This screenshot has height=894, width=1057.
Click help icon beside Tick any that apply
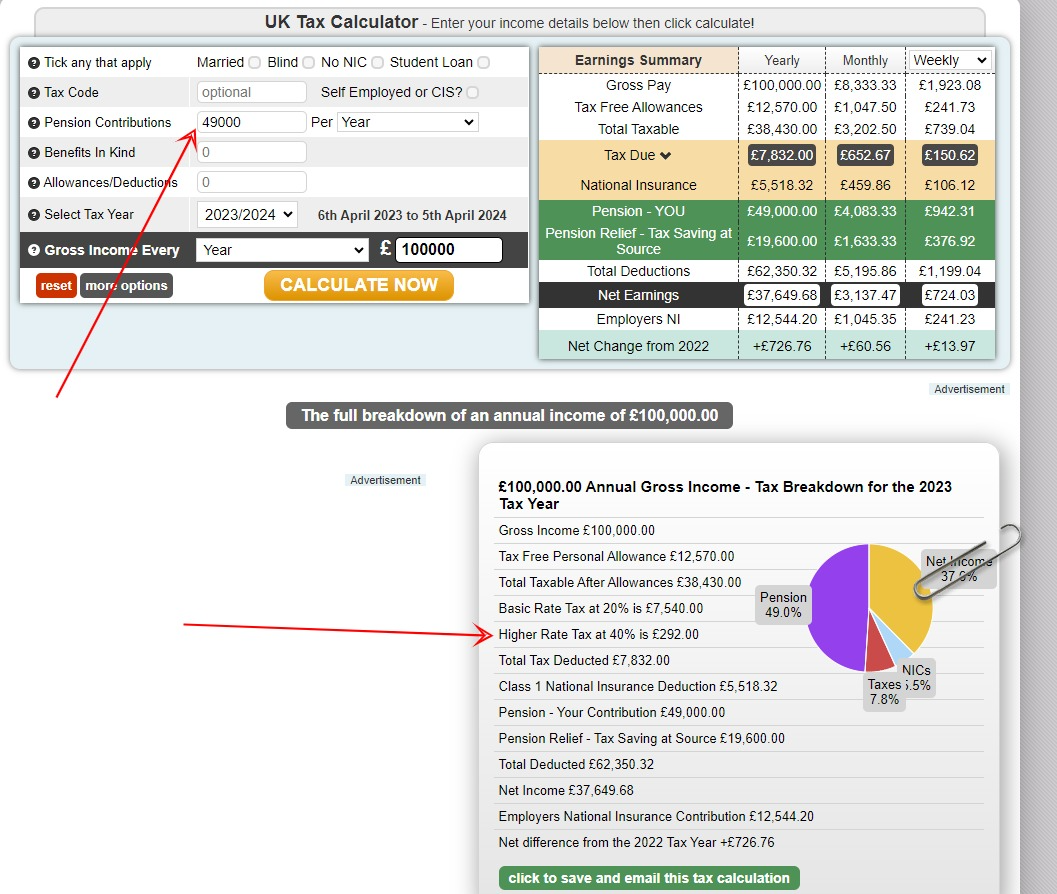coord(34,63)
